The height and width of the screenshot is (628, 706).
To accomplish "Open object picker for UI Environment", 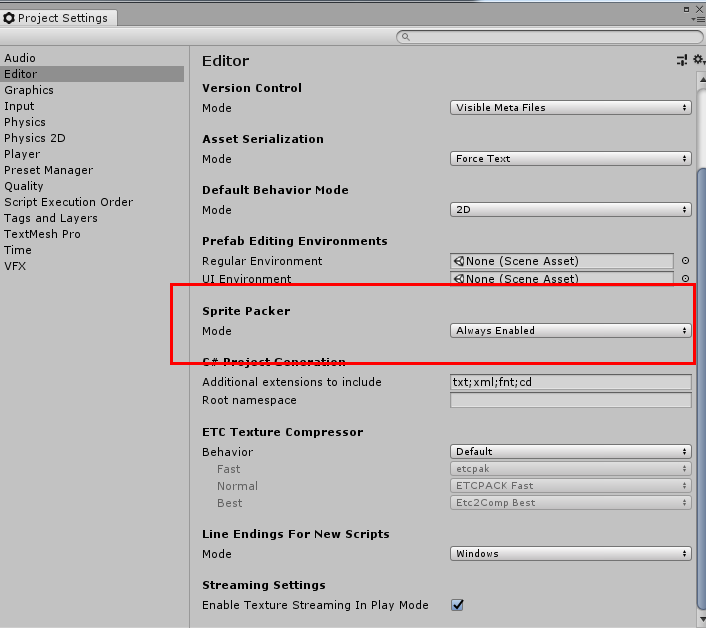I will (685, 279).
